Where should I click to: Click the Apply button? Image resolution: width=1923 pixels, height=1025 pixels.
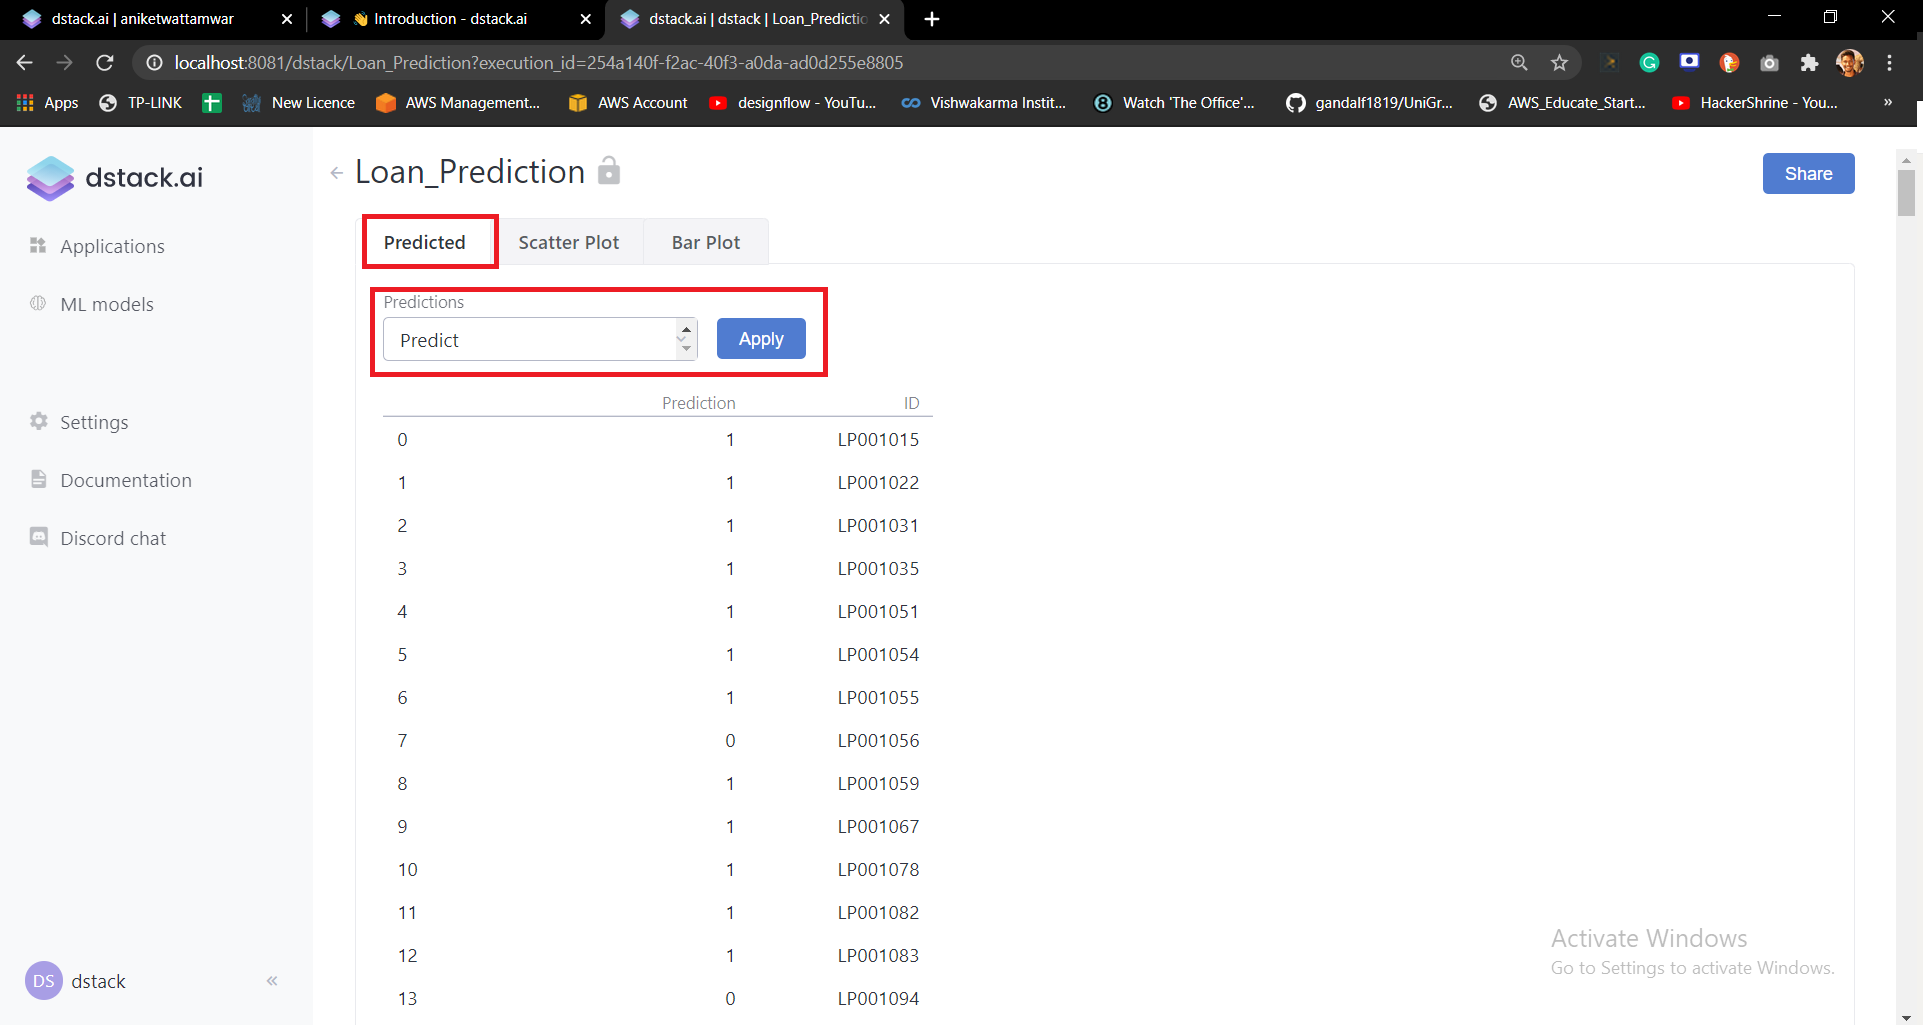[761, 339]
